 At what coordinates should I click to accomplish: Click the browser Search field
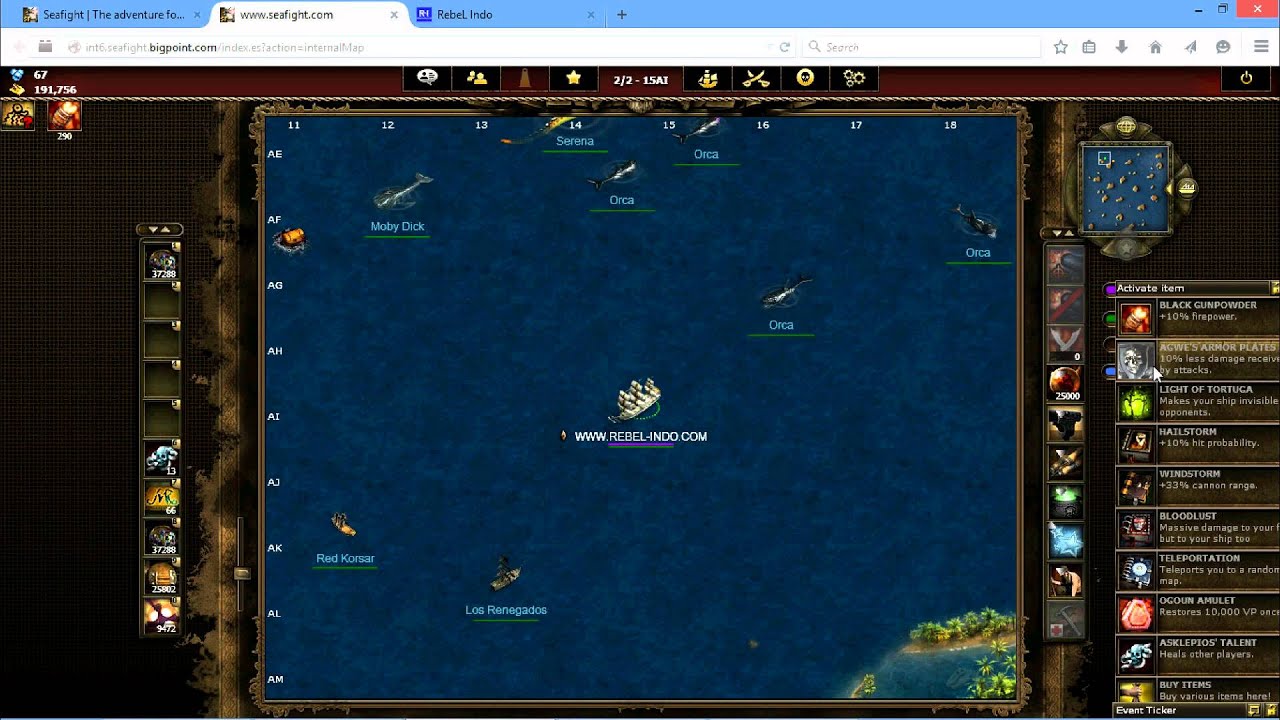pos(920,47)
